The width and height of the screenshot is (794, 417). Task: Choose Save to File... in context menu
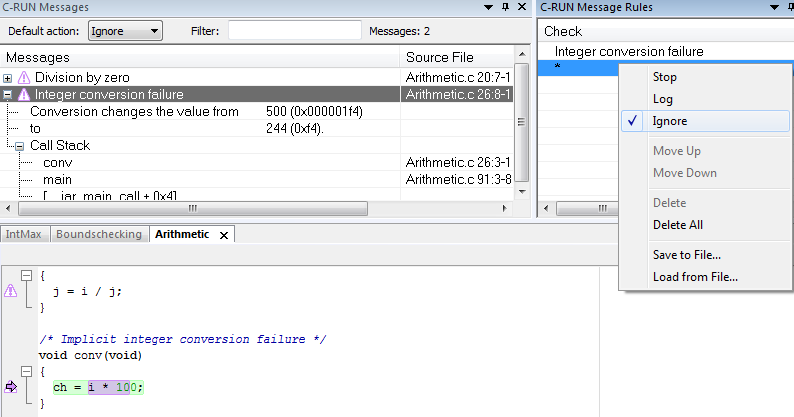[x=686, y=255]
